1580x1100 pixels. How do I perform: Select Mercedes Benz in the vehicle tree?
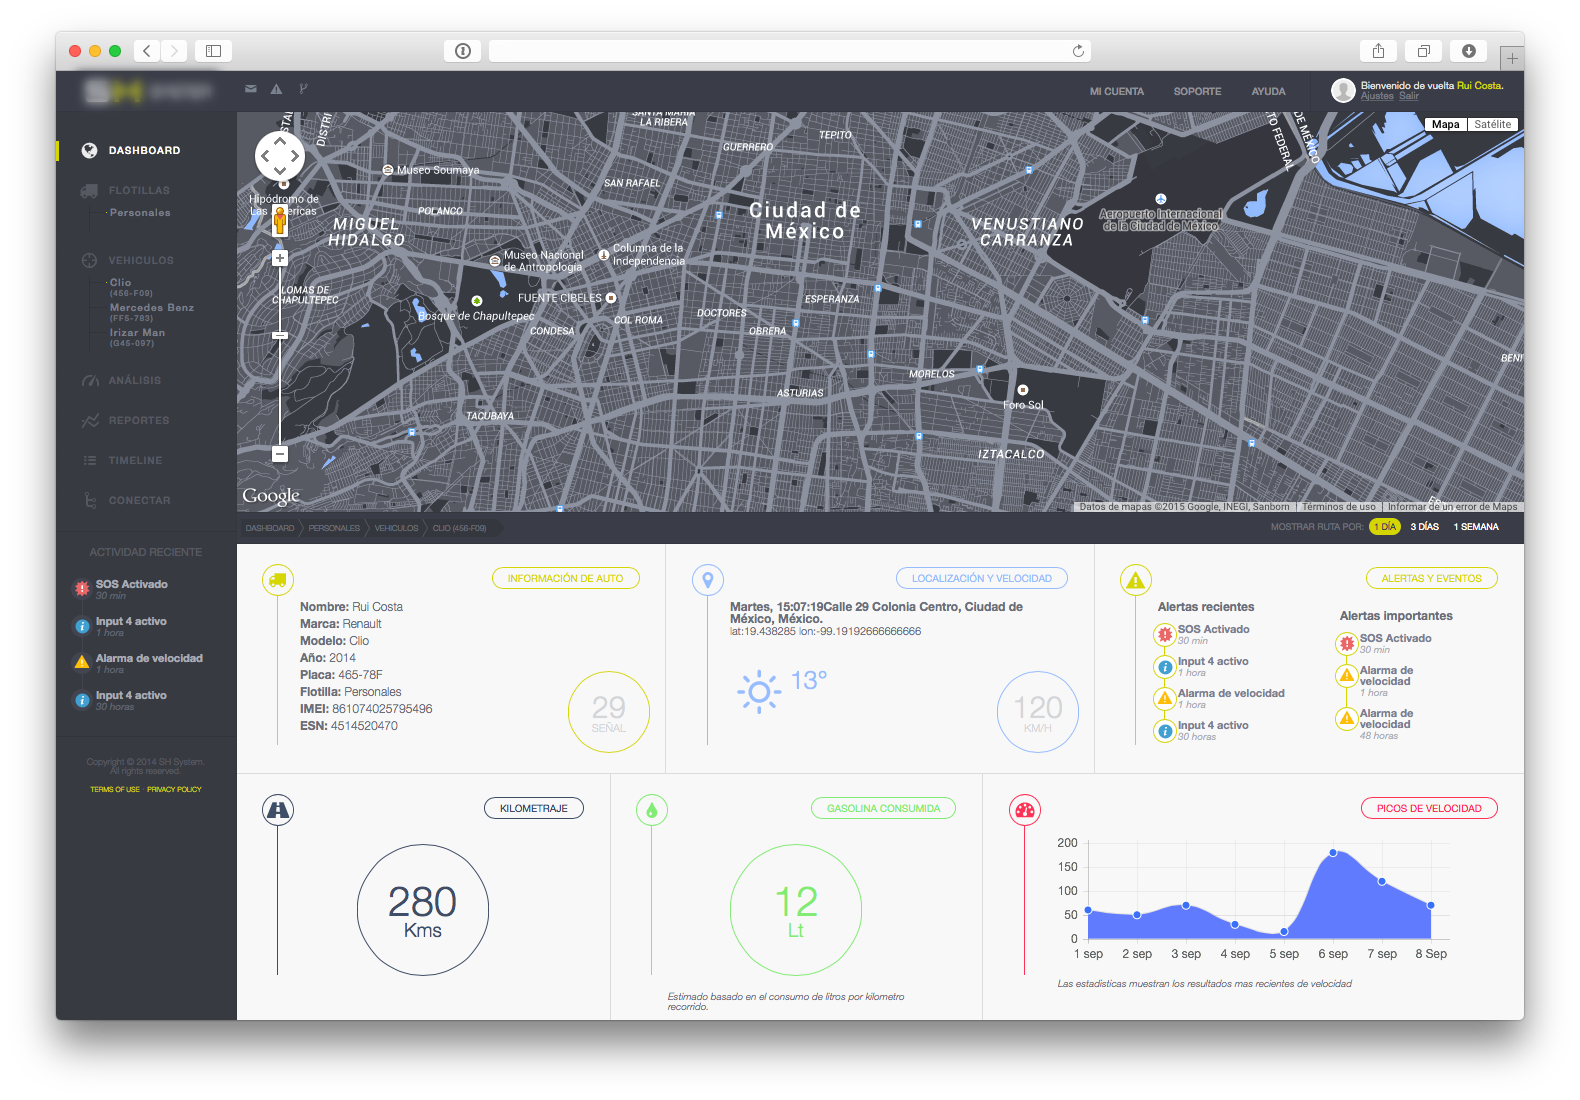[x=151, y=308]
